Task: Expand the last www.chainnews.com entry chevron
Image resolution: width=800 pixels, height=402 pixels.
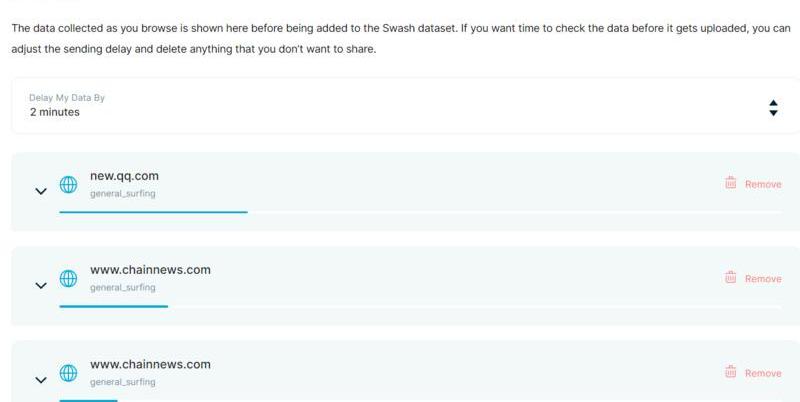Action: click(x=41, y=380)
